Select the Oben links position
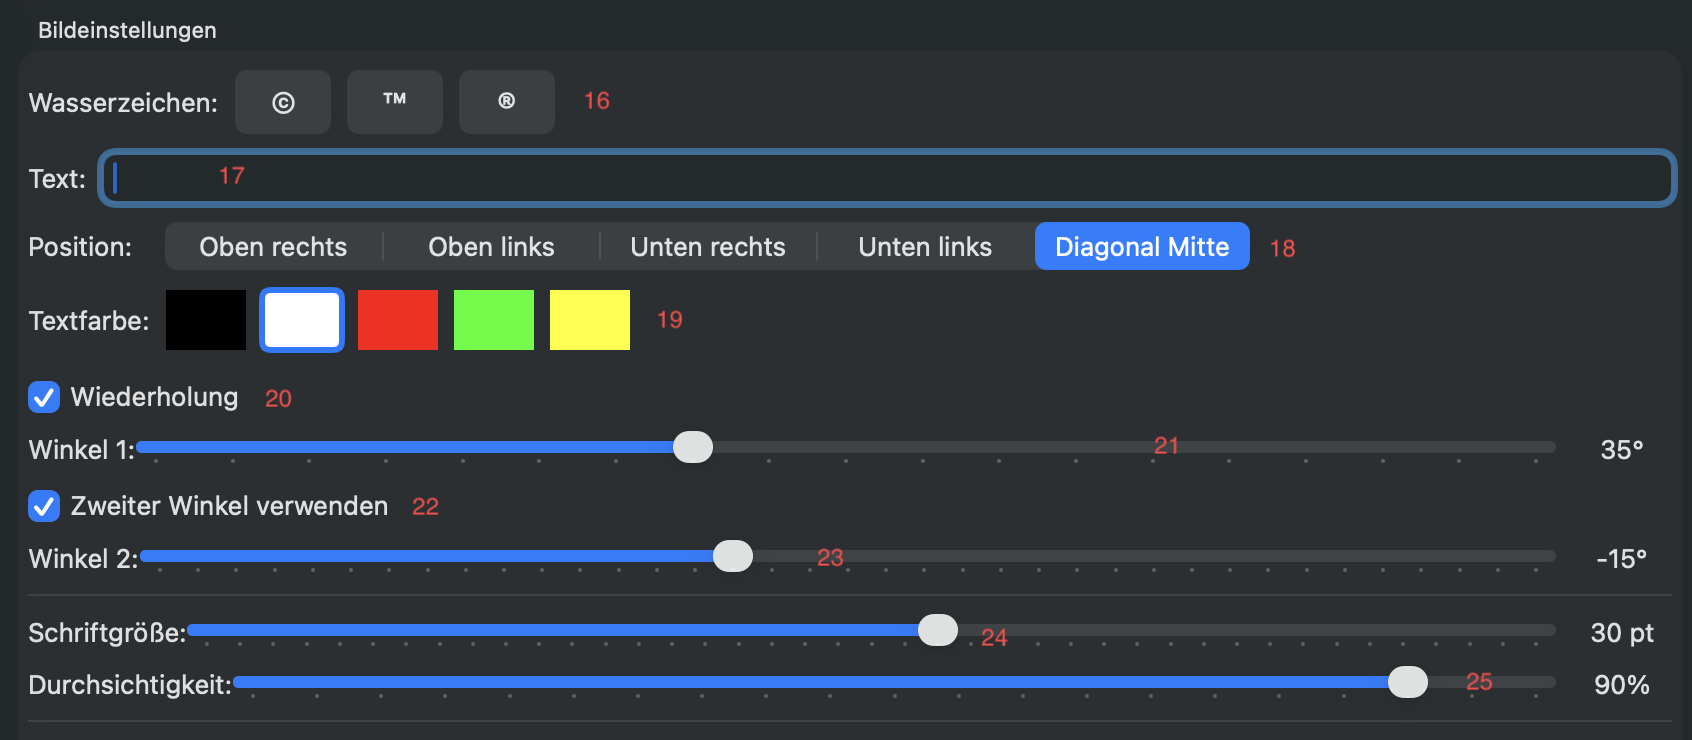The width and height of the screenshot is (1692, 740). (x=491, y=247)
